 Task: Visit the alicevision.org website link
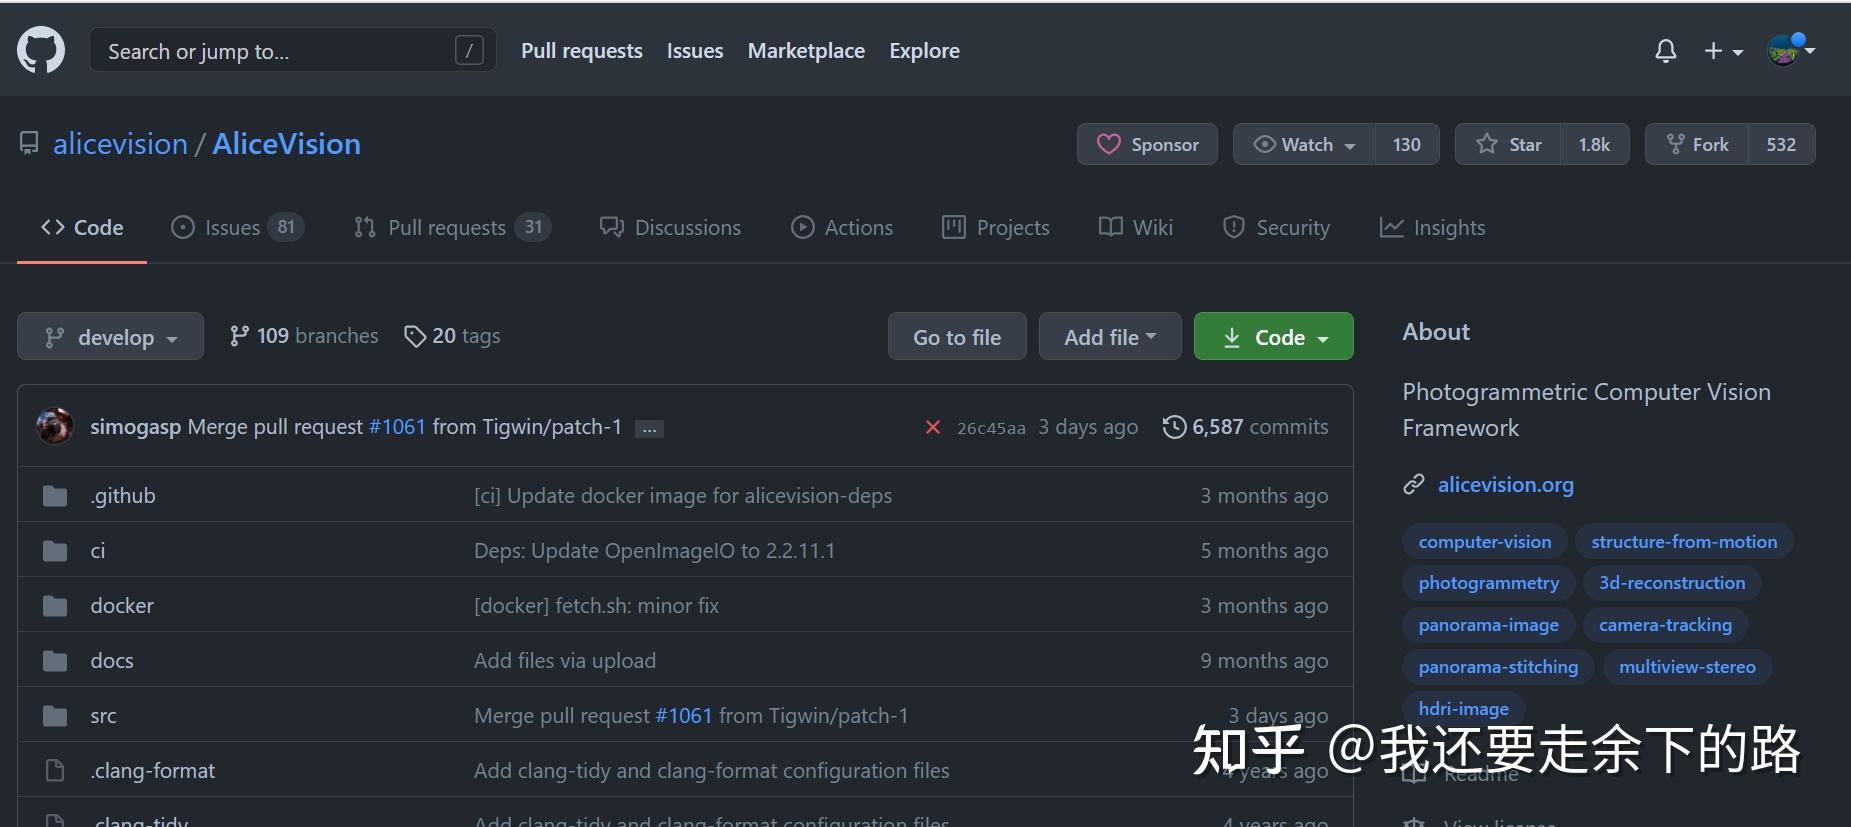tap(1505, 484)
